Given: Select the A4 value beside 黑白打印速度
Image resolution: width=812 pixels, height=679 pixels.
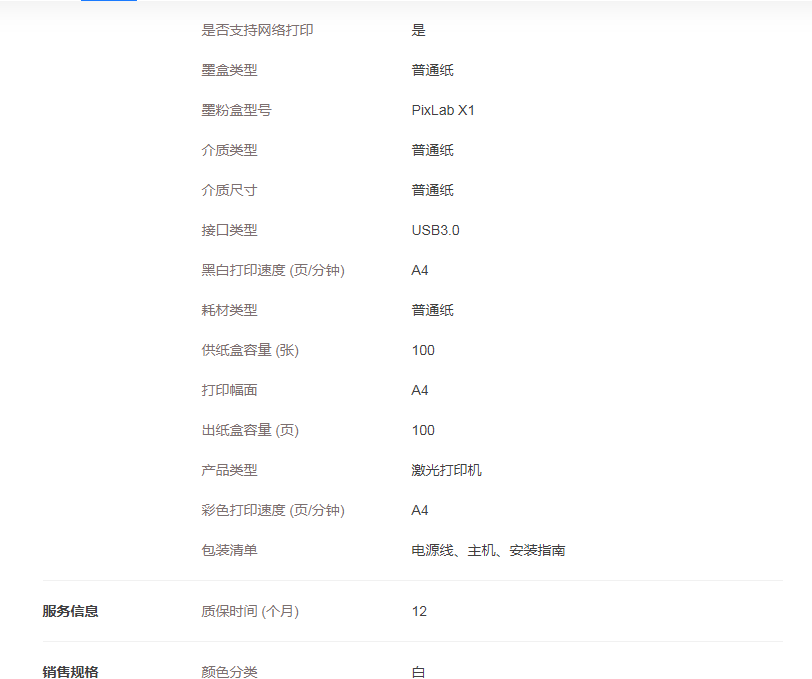Looking at the screenshot, I should (x=419, y=270).
